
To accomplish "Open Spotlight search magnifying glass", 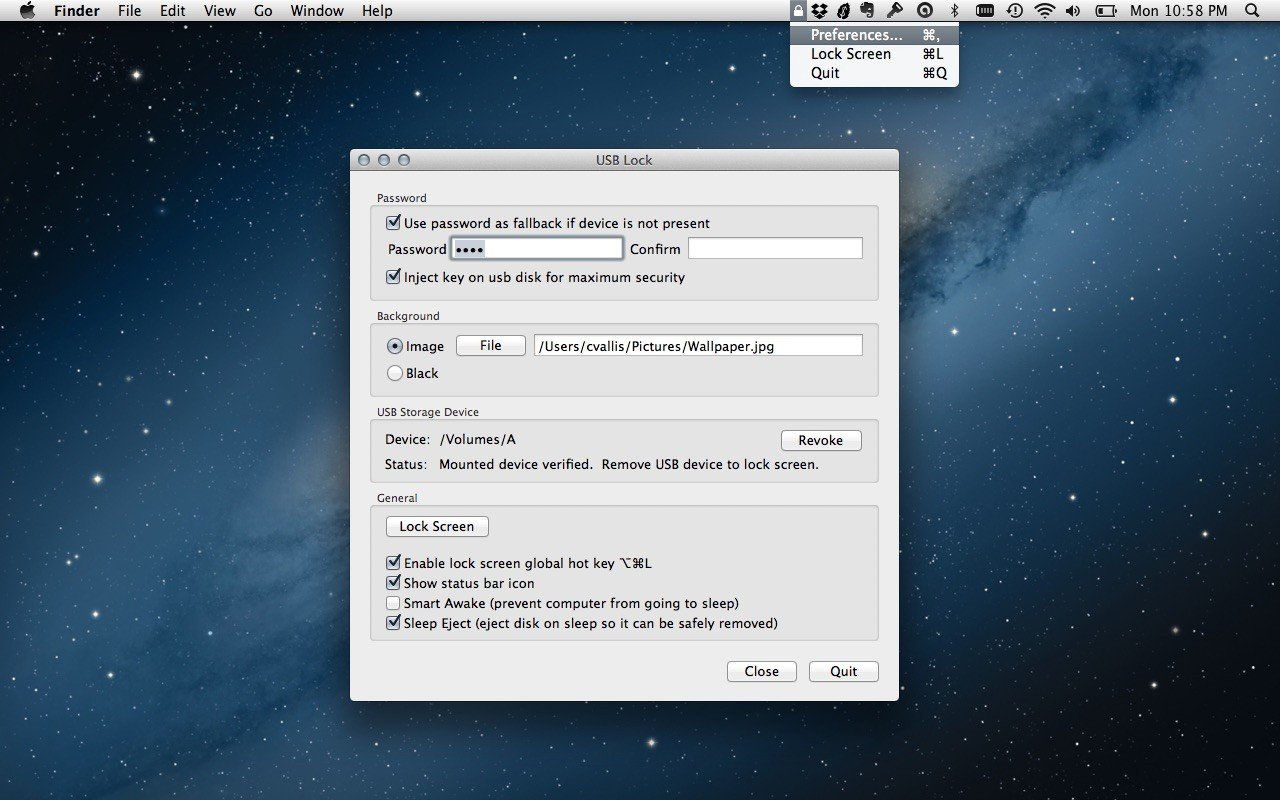I will tap(1252, 11).
